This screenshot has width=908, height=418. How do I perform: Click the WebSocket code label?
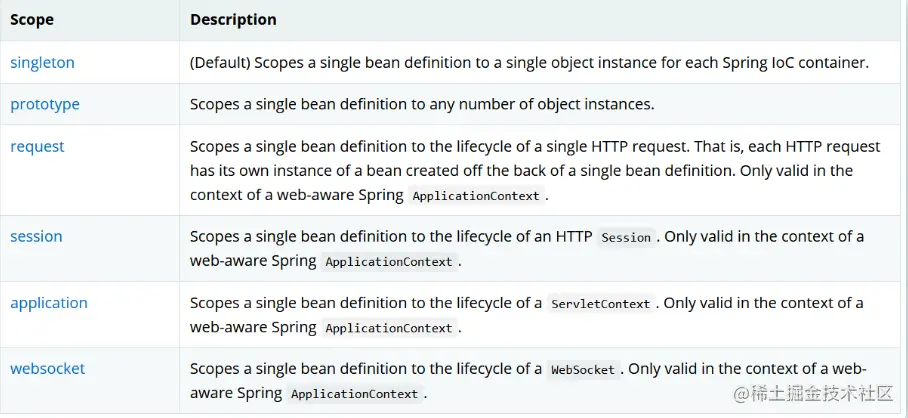pyautogui.click(x=582, y=370)
